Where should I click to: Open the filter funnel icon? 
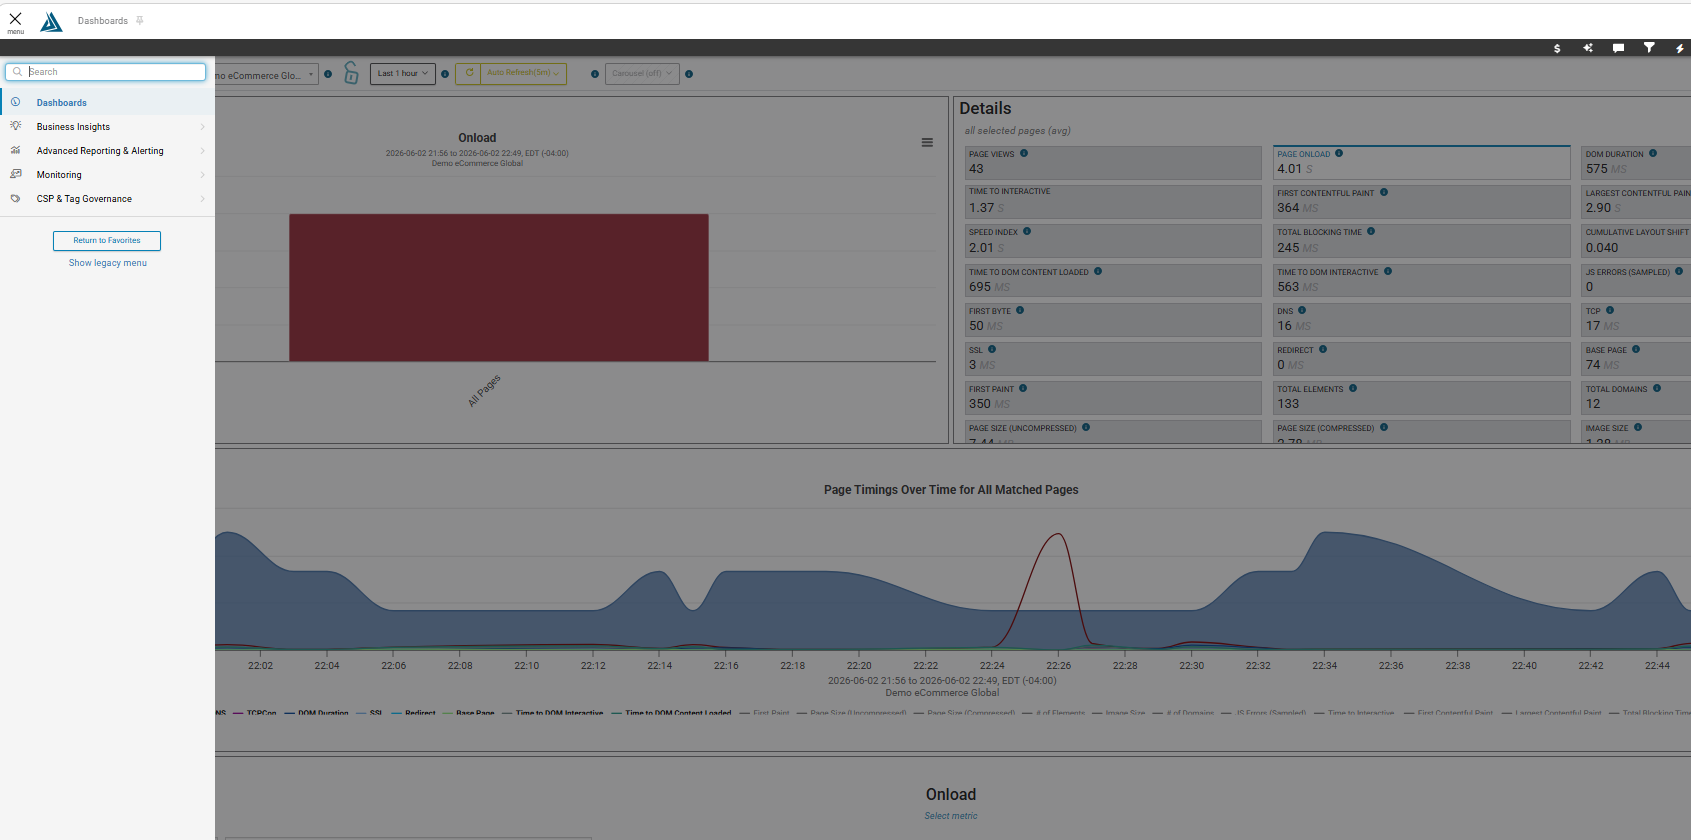point(1649,48)
